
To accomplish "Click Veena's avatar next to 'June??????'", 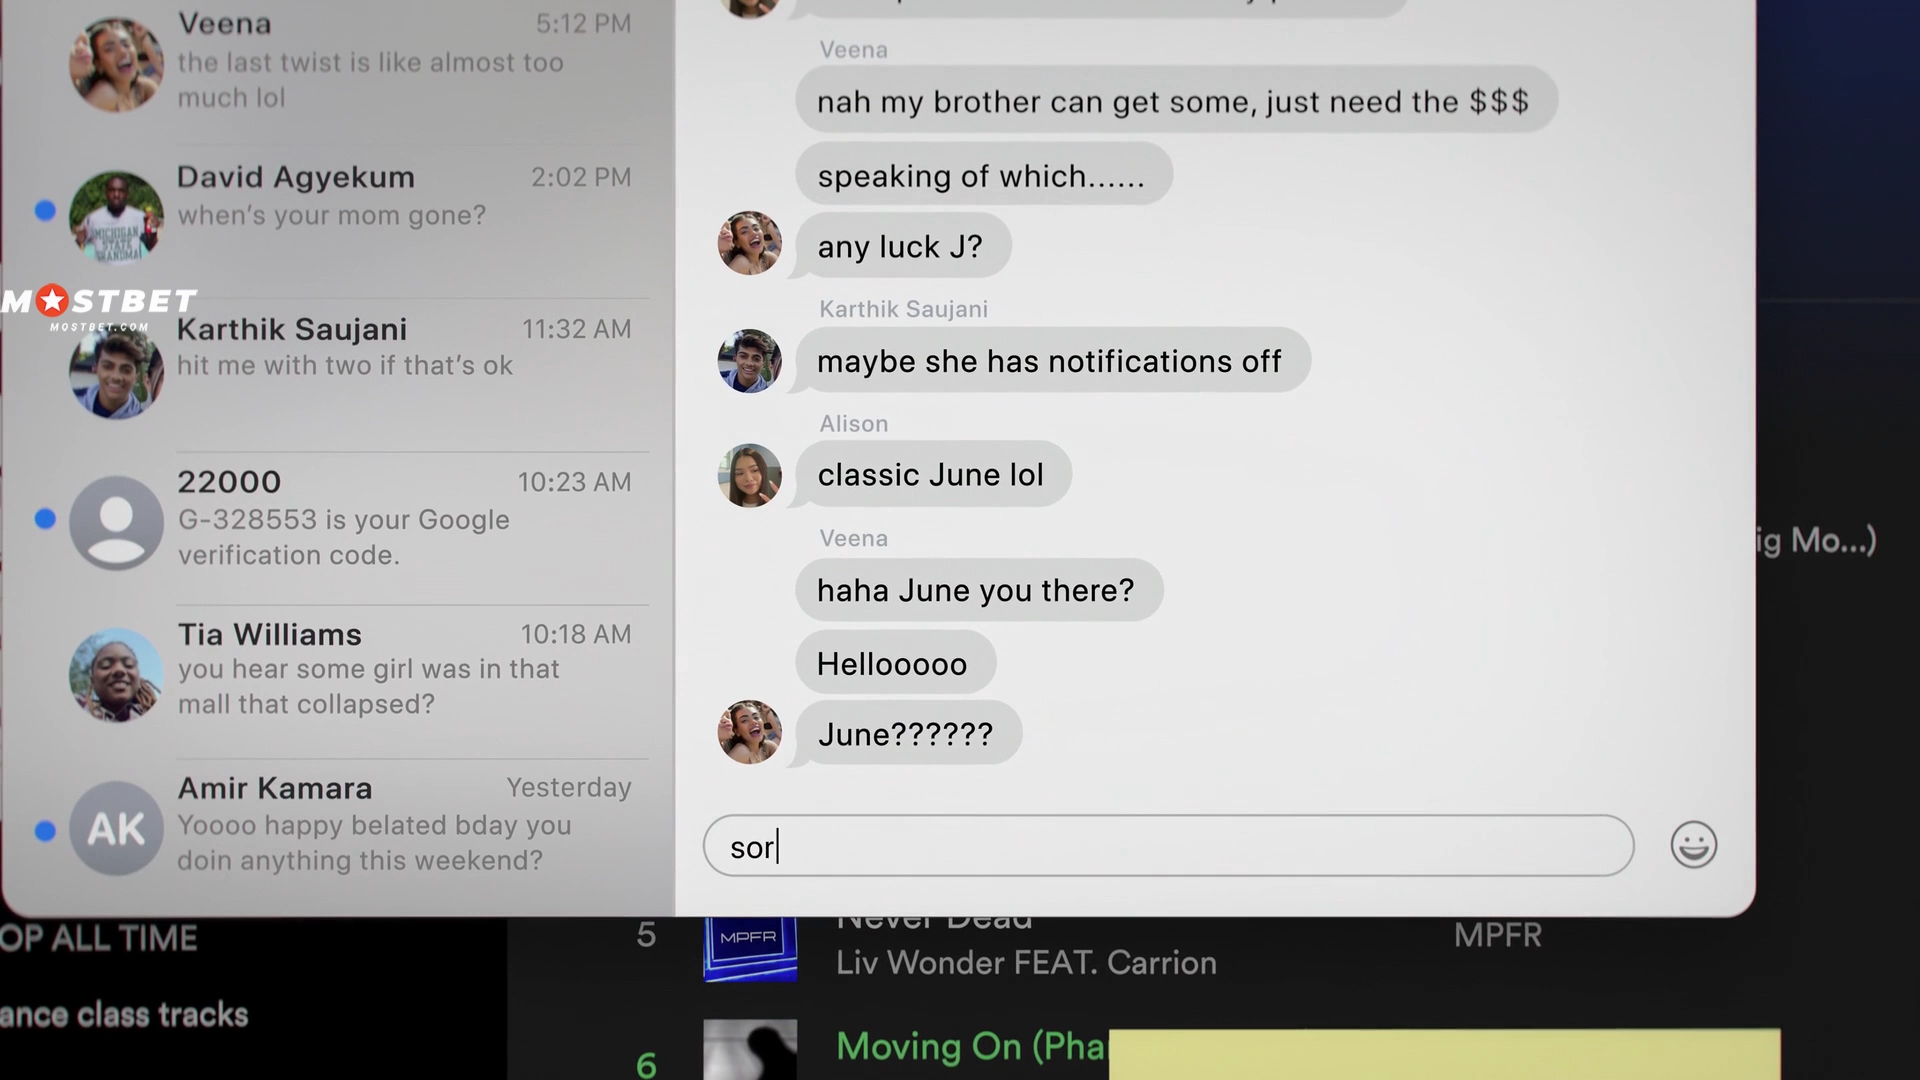I will (x=749, y=732).
